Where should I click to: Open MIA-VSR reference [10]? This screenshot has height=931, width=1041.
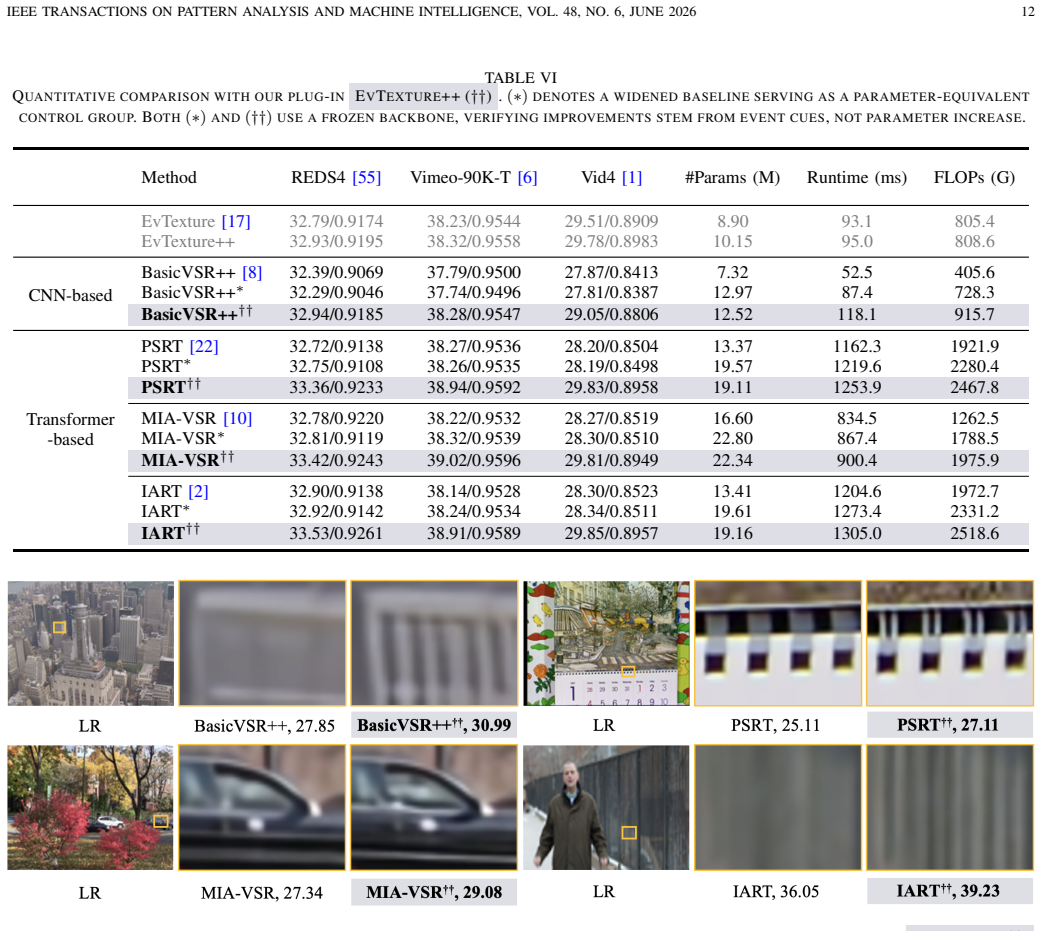(238, 418)
